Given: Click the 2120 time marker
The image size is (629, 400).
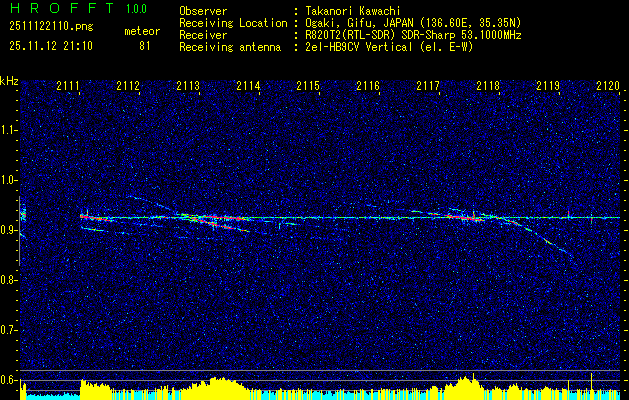Looking at the screenshot, I should [608, 86].
